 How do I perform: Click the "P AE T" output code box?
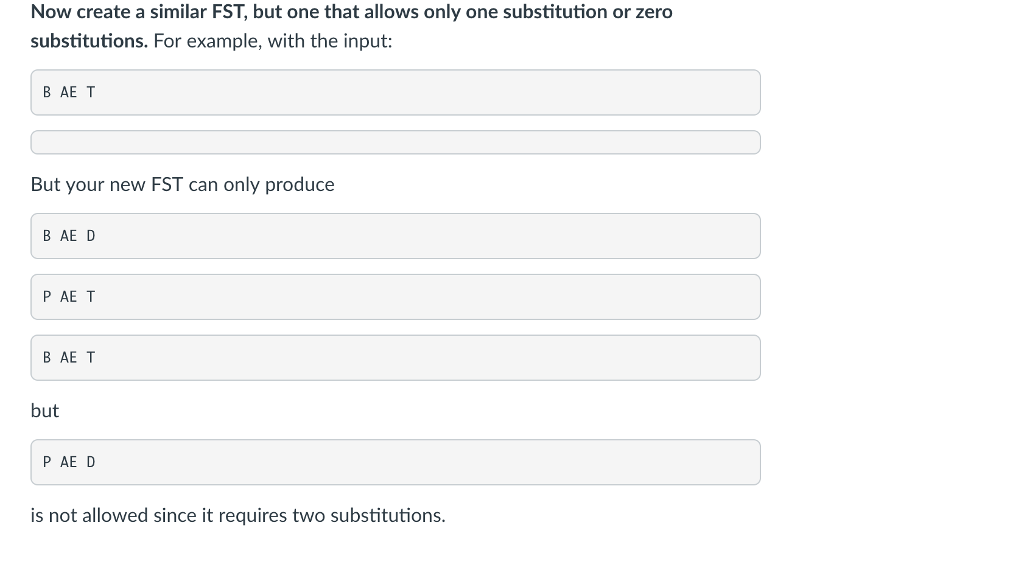click(x=395, y=297)
